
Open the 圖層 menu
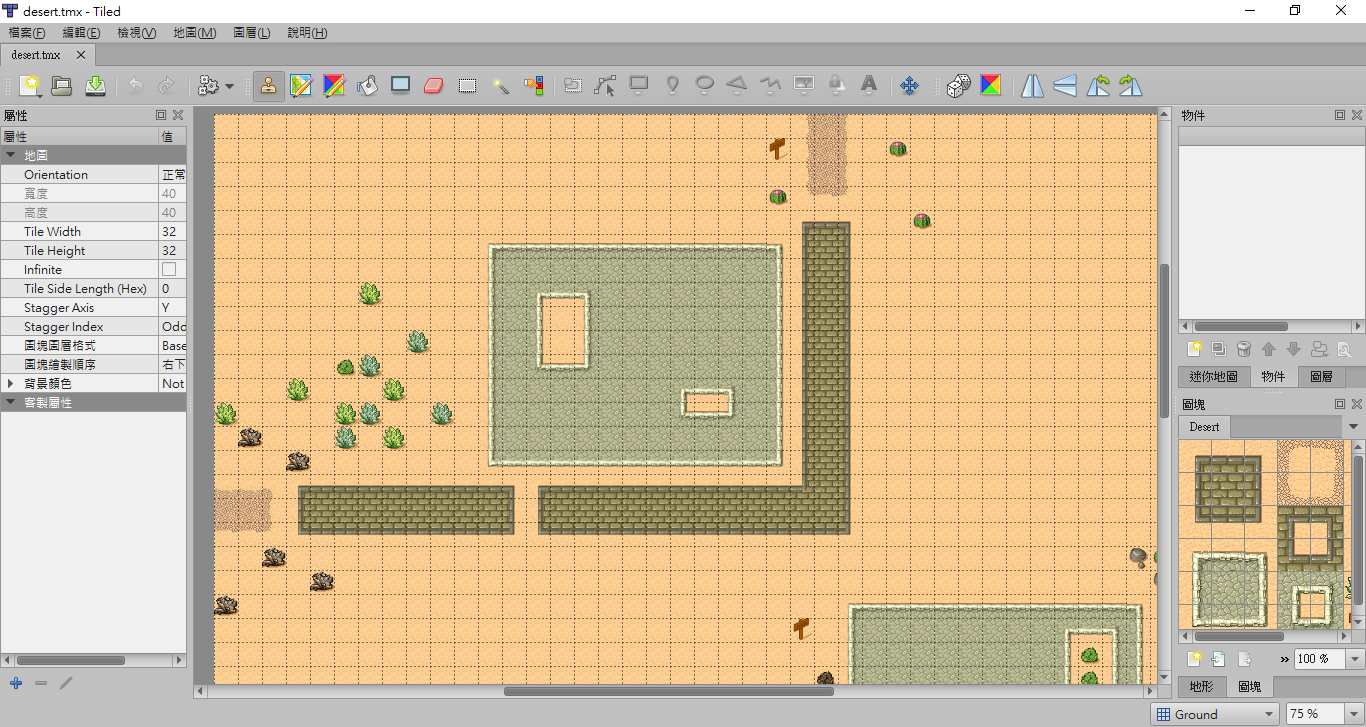click(x=251, y=33)
